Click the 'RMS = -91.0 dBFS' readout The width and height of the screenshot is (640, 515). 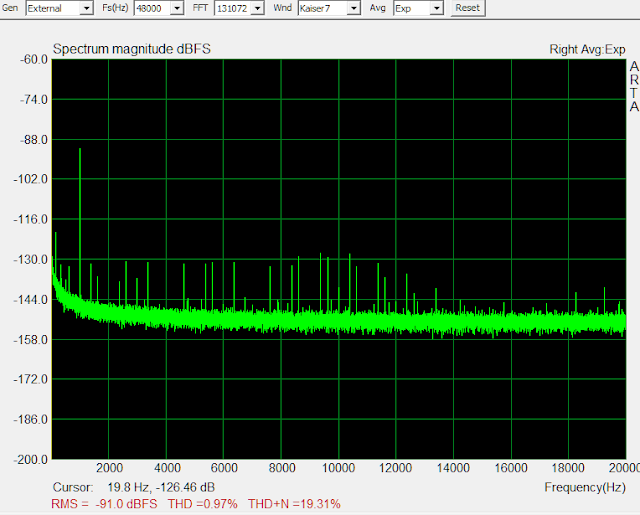point(104,504)
